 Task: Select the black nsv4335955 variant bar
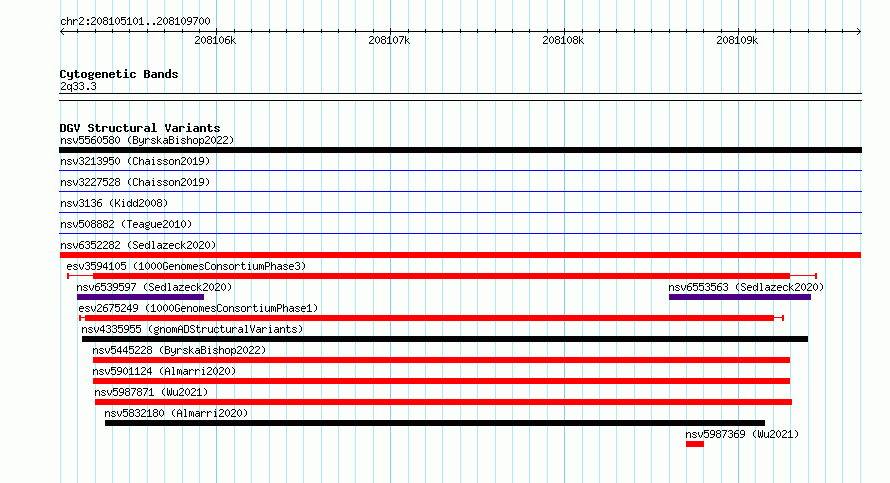(x=445, y=339)
